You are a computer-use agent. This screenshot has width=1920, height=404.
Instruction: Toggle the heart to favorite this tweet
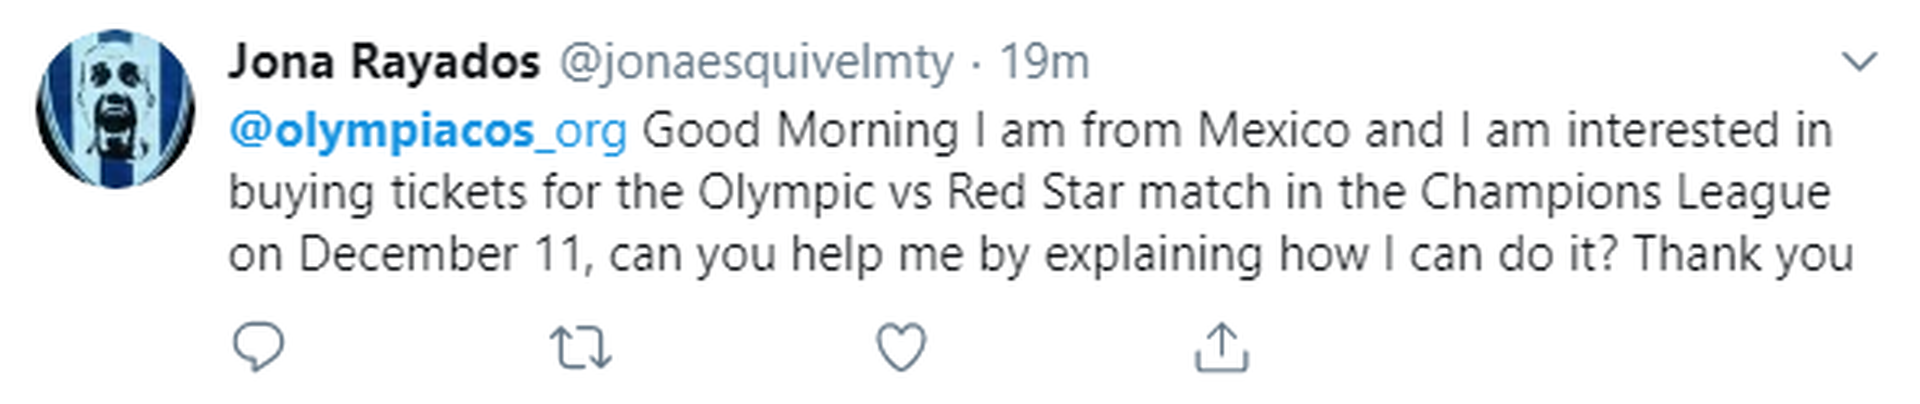(901, 347)
